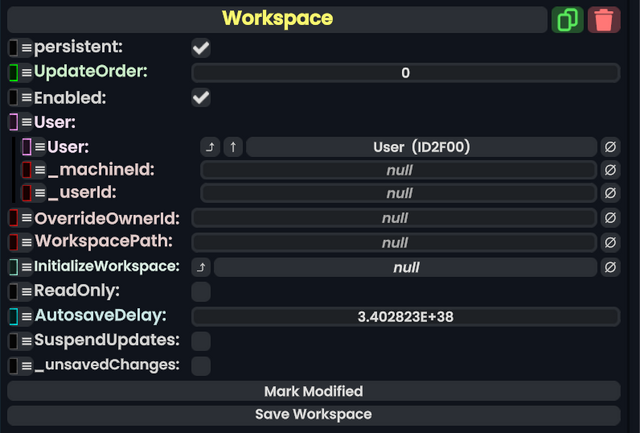Click the green duplicate component icon
Viewport: 640px width, 433px height.
tap(567, 20)
